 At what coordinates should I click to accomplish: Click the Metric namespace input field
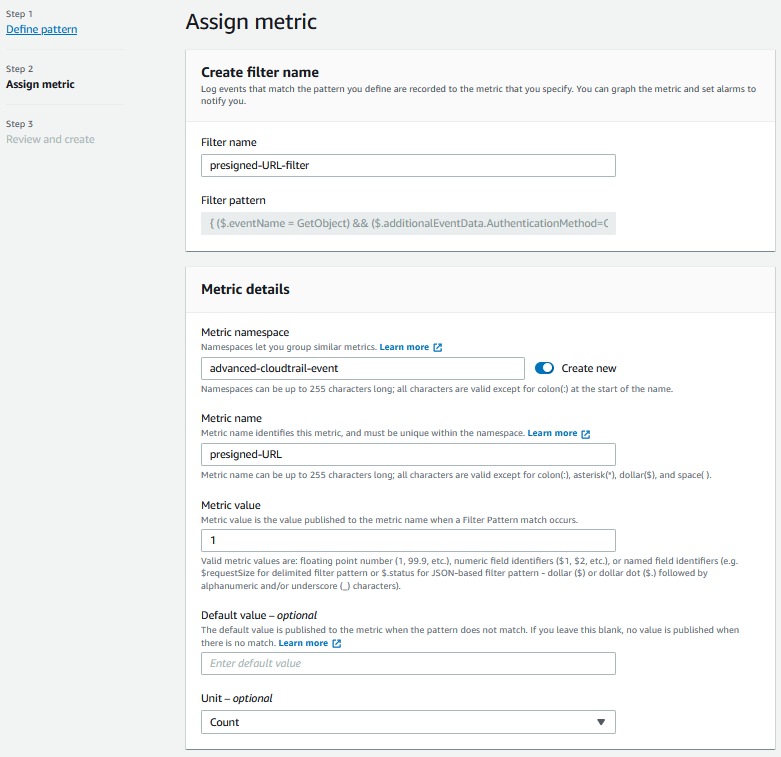coord(363,369)
